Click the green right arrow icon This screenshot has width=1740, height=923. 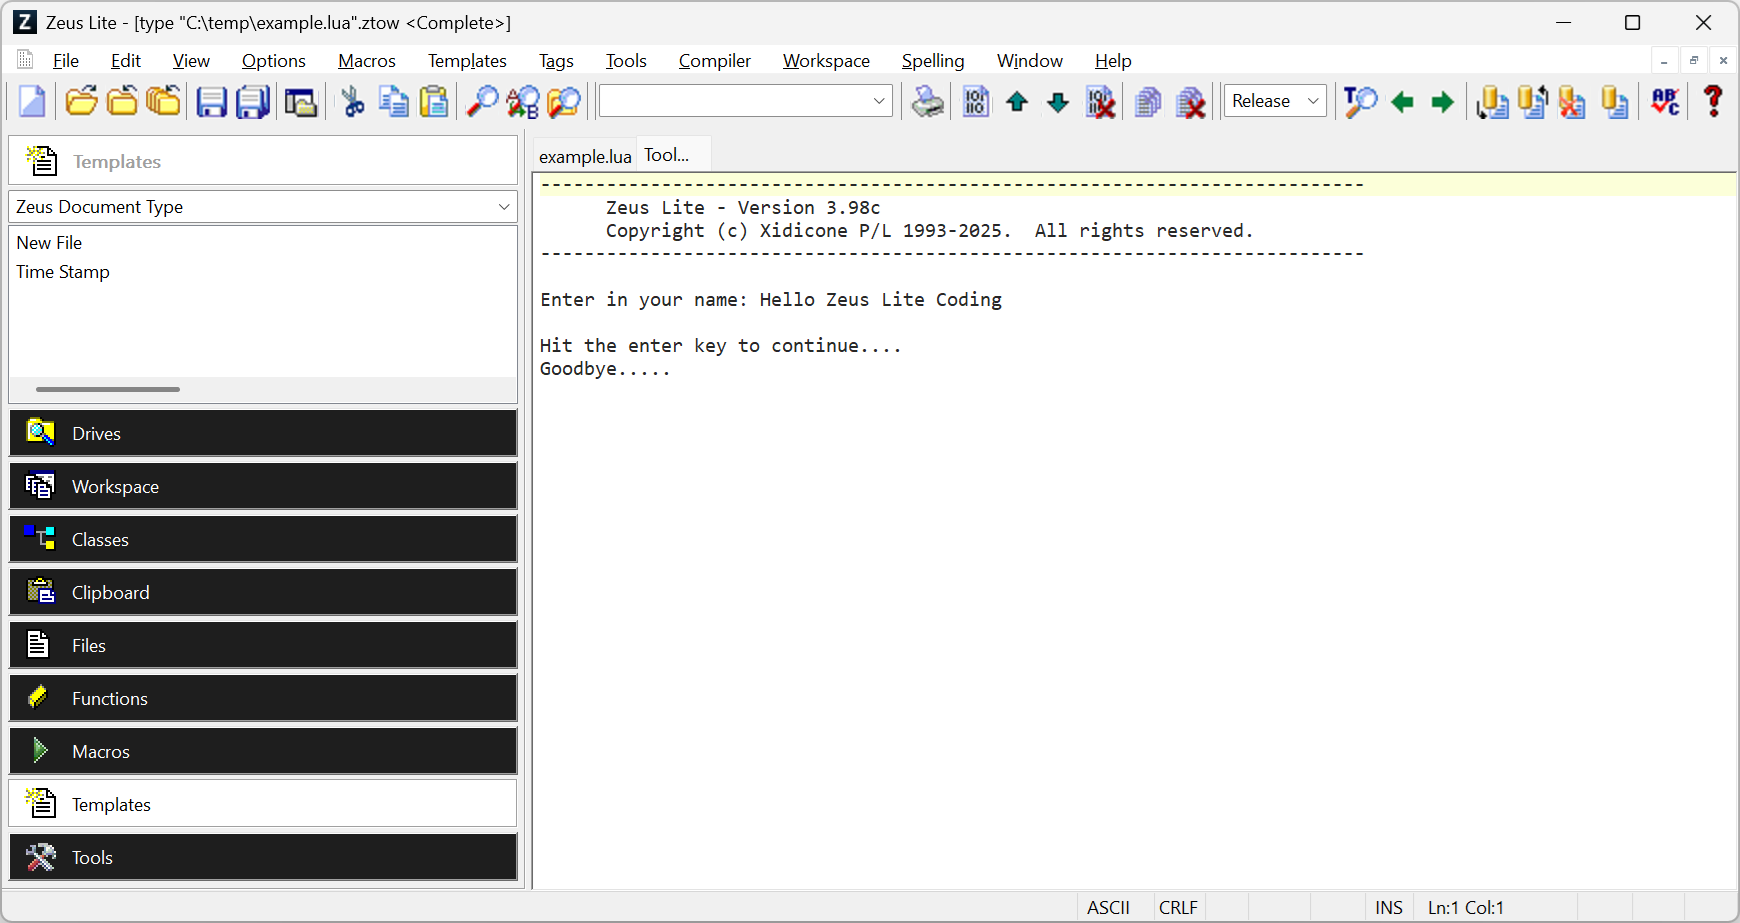(1442, 101)
